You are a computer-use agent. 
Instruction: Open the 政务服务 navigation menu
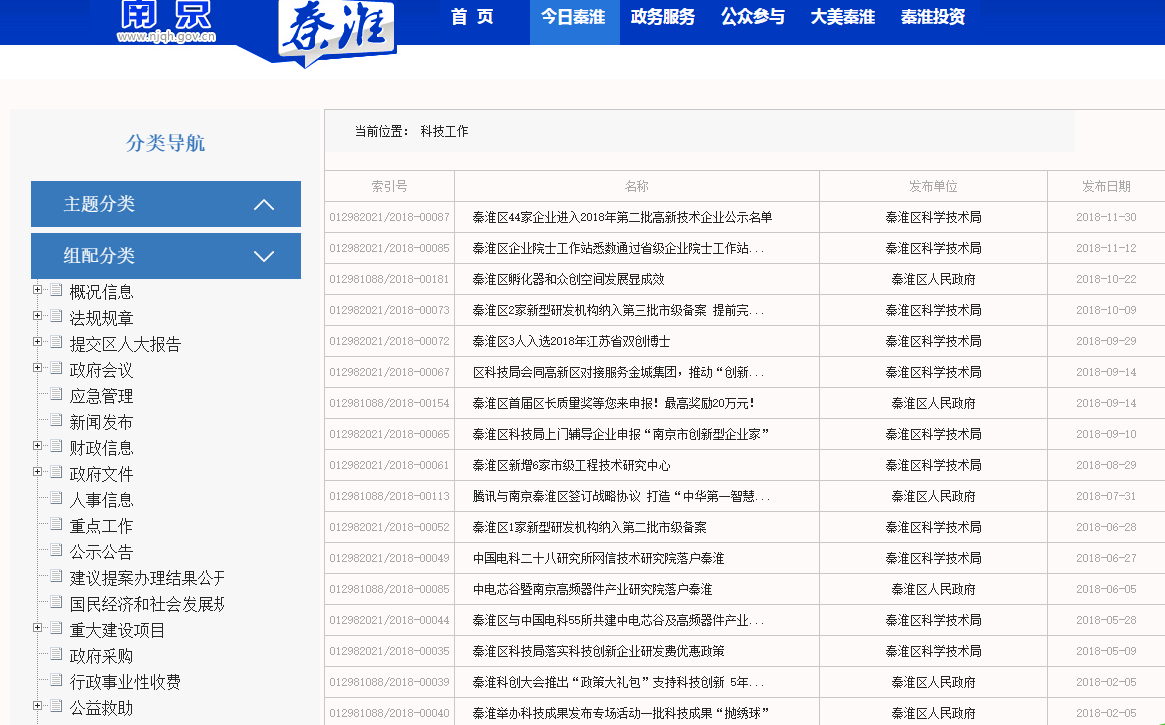[x=662, y=17]
